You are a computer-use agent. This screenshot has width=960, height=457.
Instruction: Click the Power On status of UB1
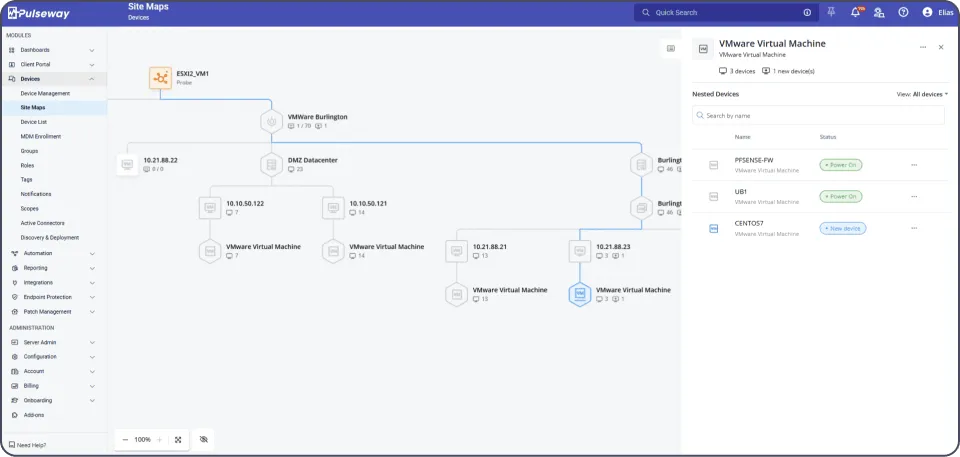(x=841, y=197)
